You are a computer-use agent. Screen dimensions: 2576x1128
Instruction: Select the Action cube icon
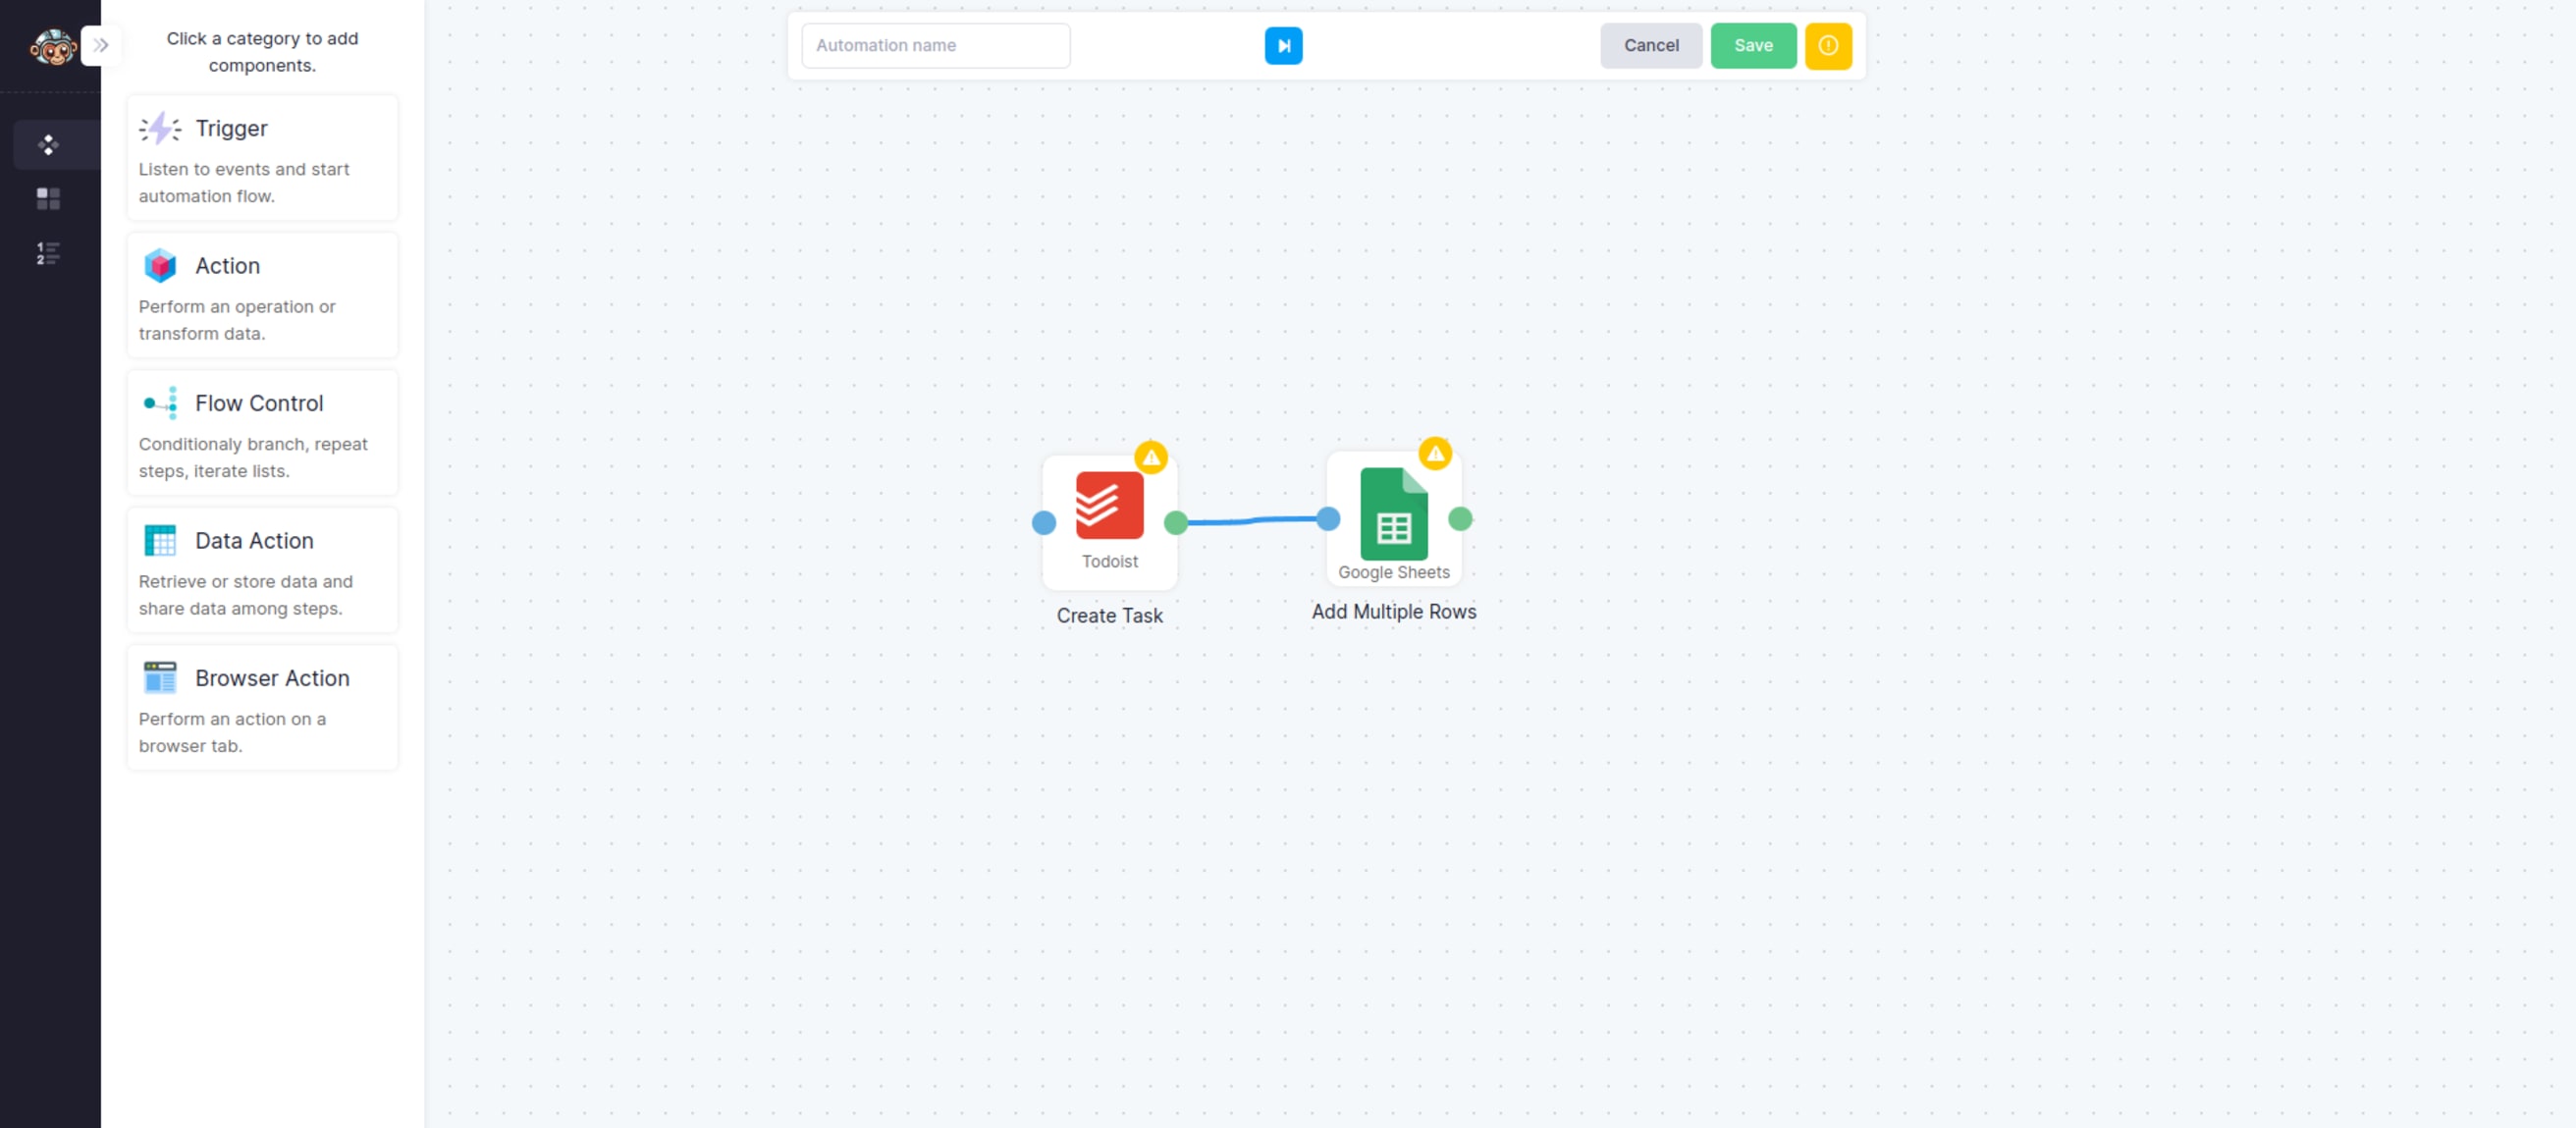(x=161, y=266)
